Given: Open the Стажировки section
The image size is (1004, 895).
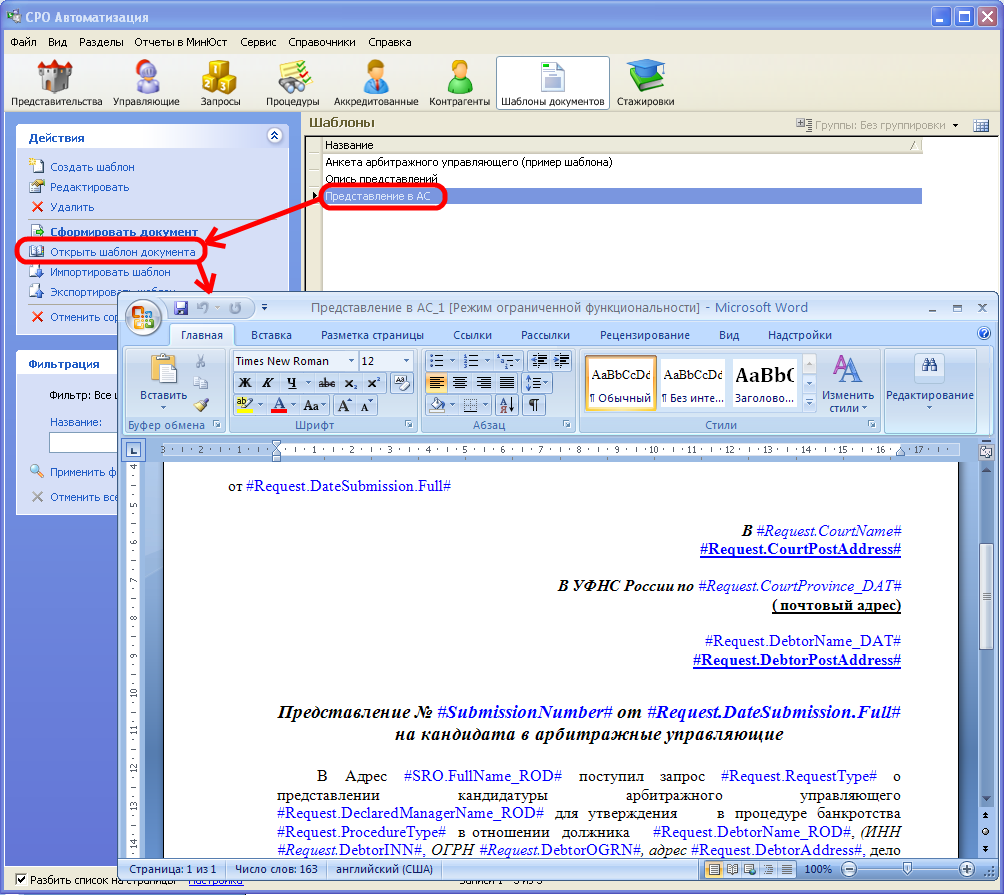Looking at the screenshot, I should coord(645,83).
